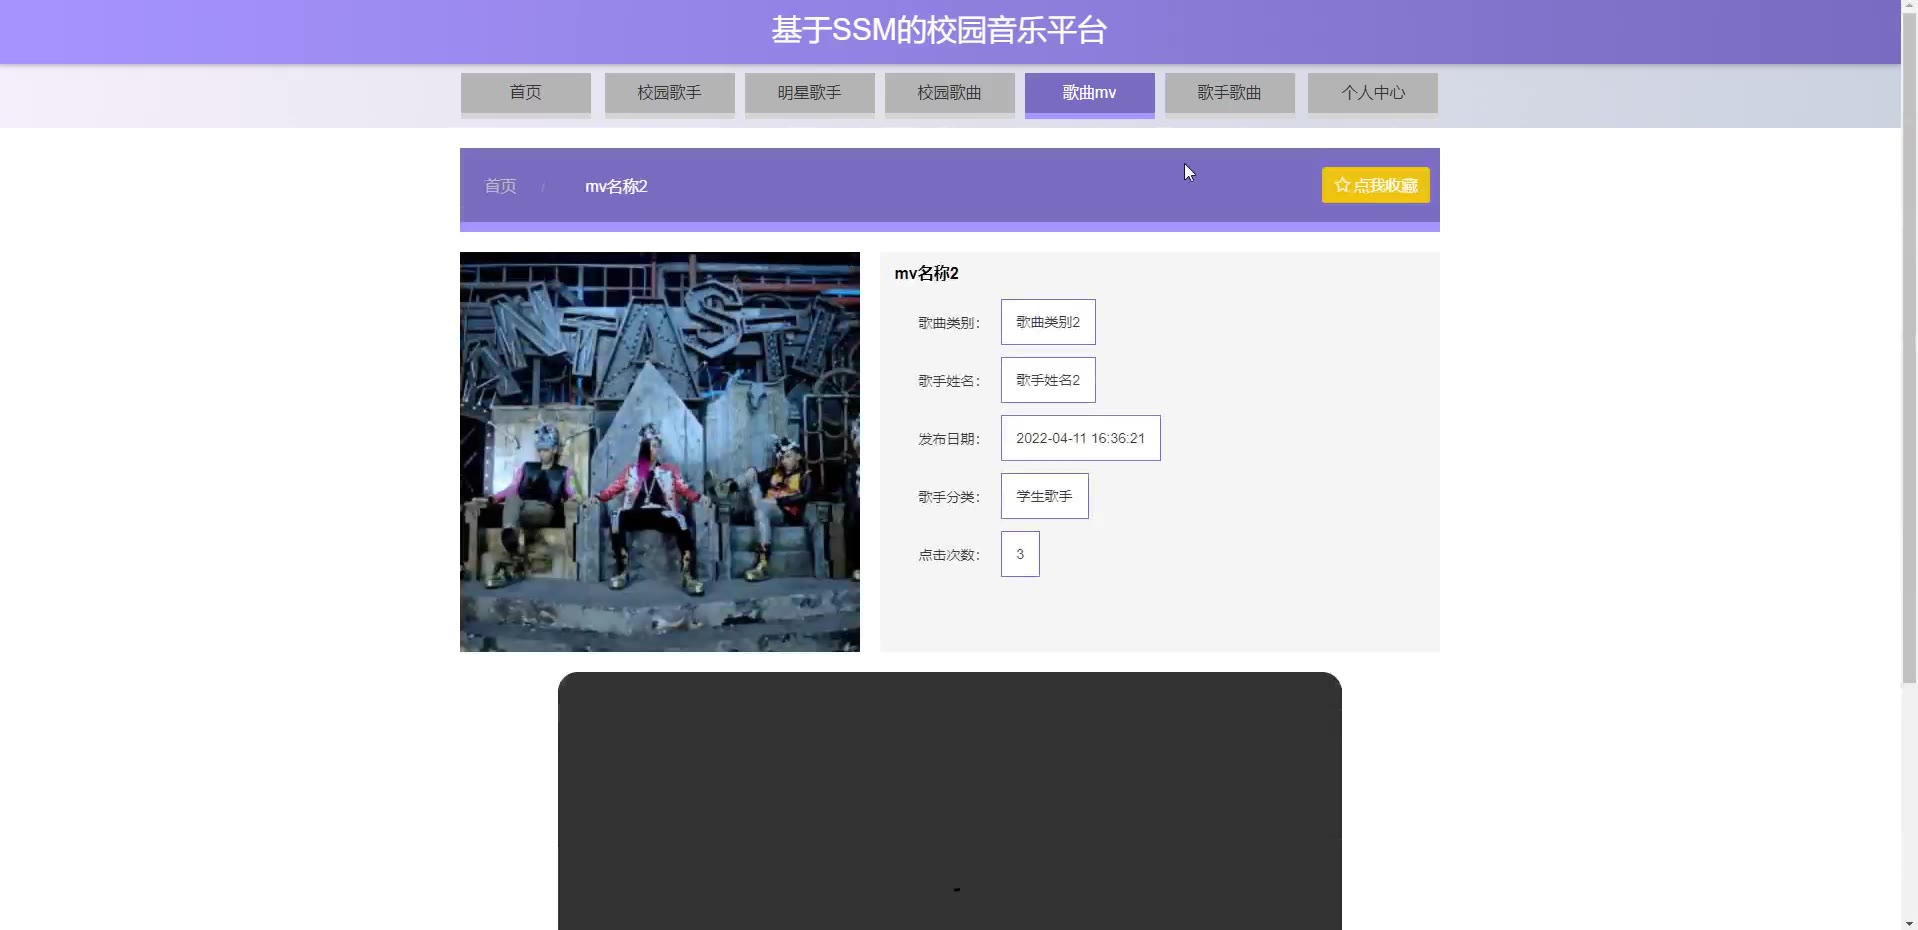The width and height of the screenshot is (1918, 930).
Task: Click the mv名称2 breadcrumb text
Action: pos(616,186)
